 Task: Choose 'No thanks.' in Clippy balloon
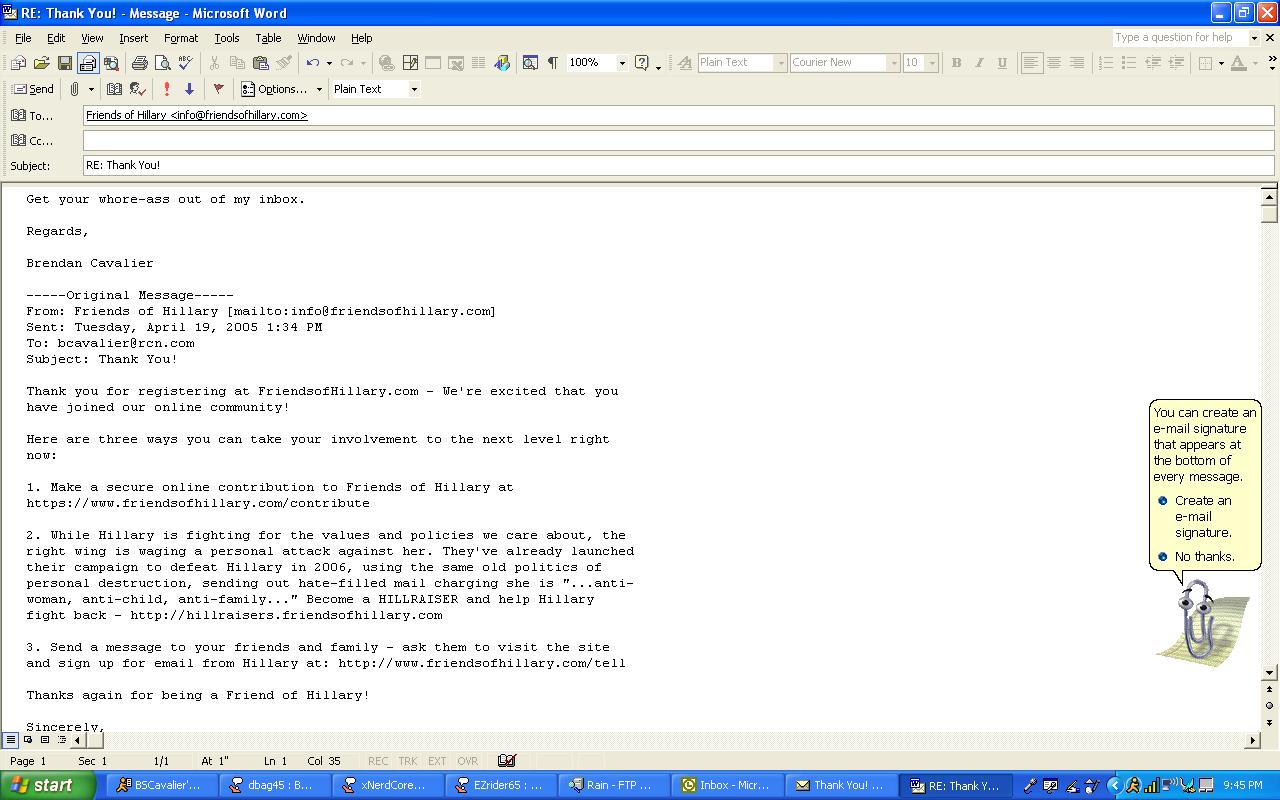coord(1205,556)
